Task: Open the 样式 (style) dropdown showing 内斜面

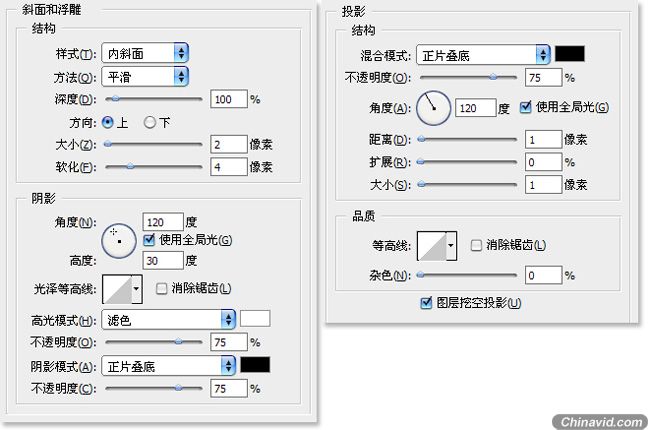Action: [x=145, y=53]
